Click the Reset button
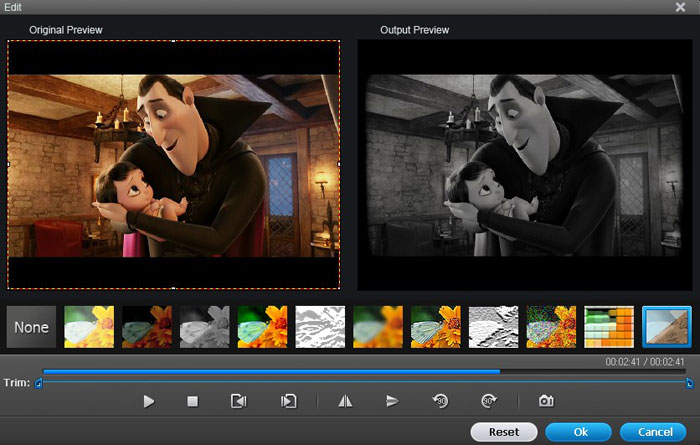 point(504,432)
